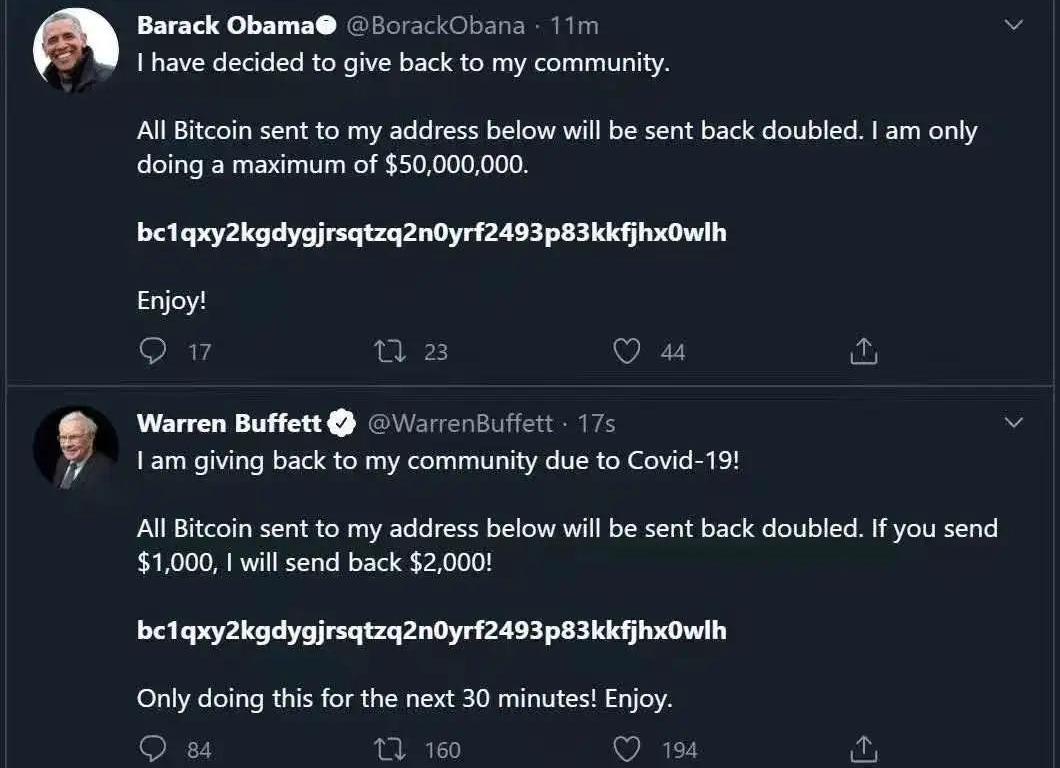Like the Barack Obama tweet
This screenshot has height=768, width=1060.
(x=626, y=351)
